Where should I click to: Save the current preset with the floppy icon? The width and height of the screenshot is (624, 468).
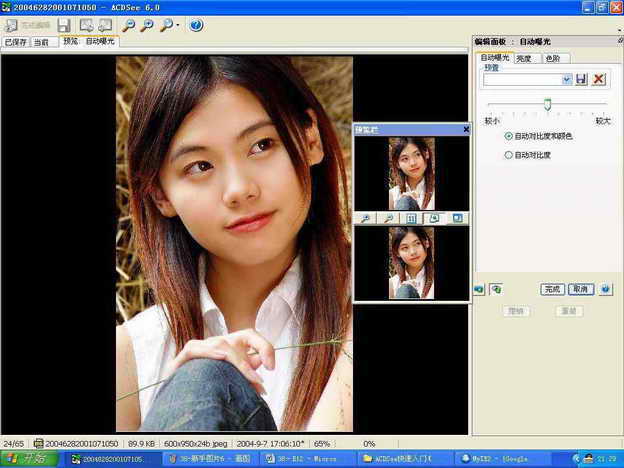point(581,79)
